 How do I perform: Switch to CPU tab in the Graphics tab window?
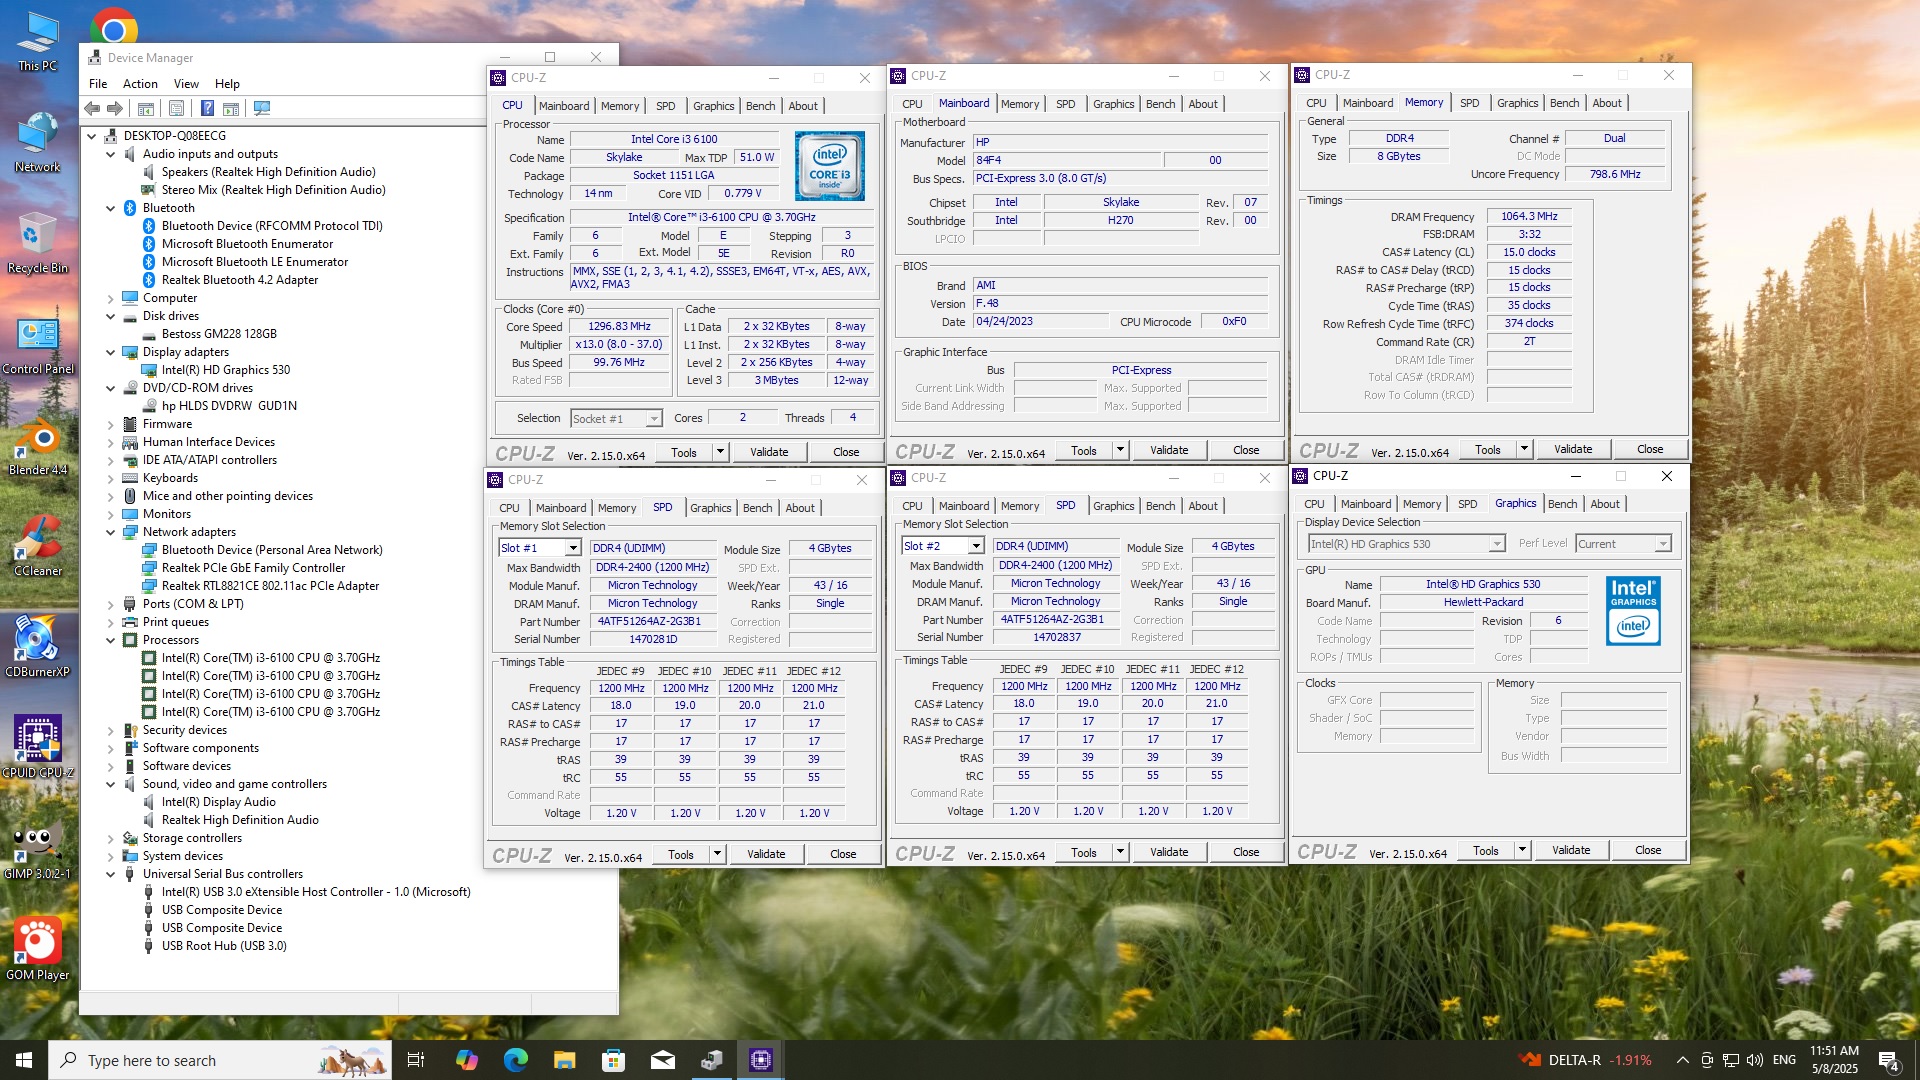click(x=1314, y=504)
